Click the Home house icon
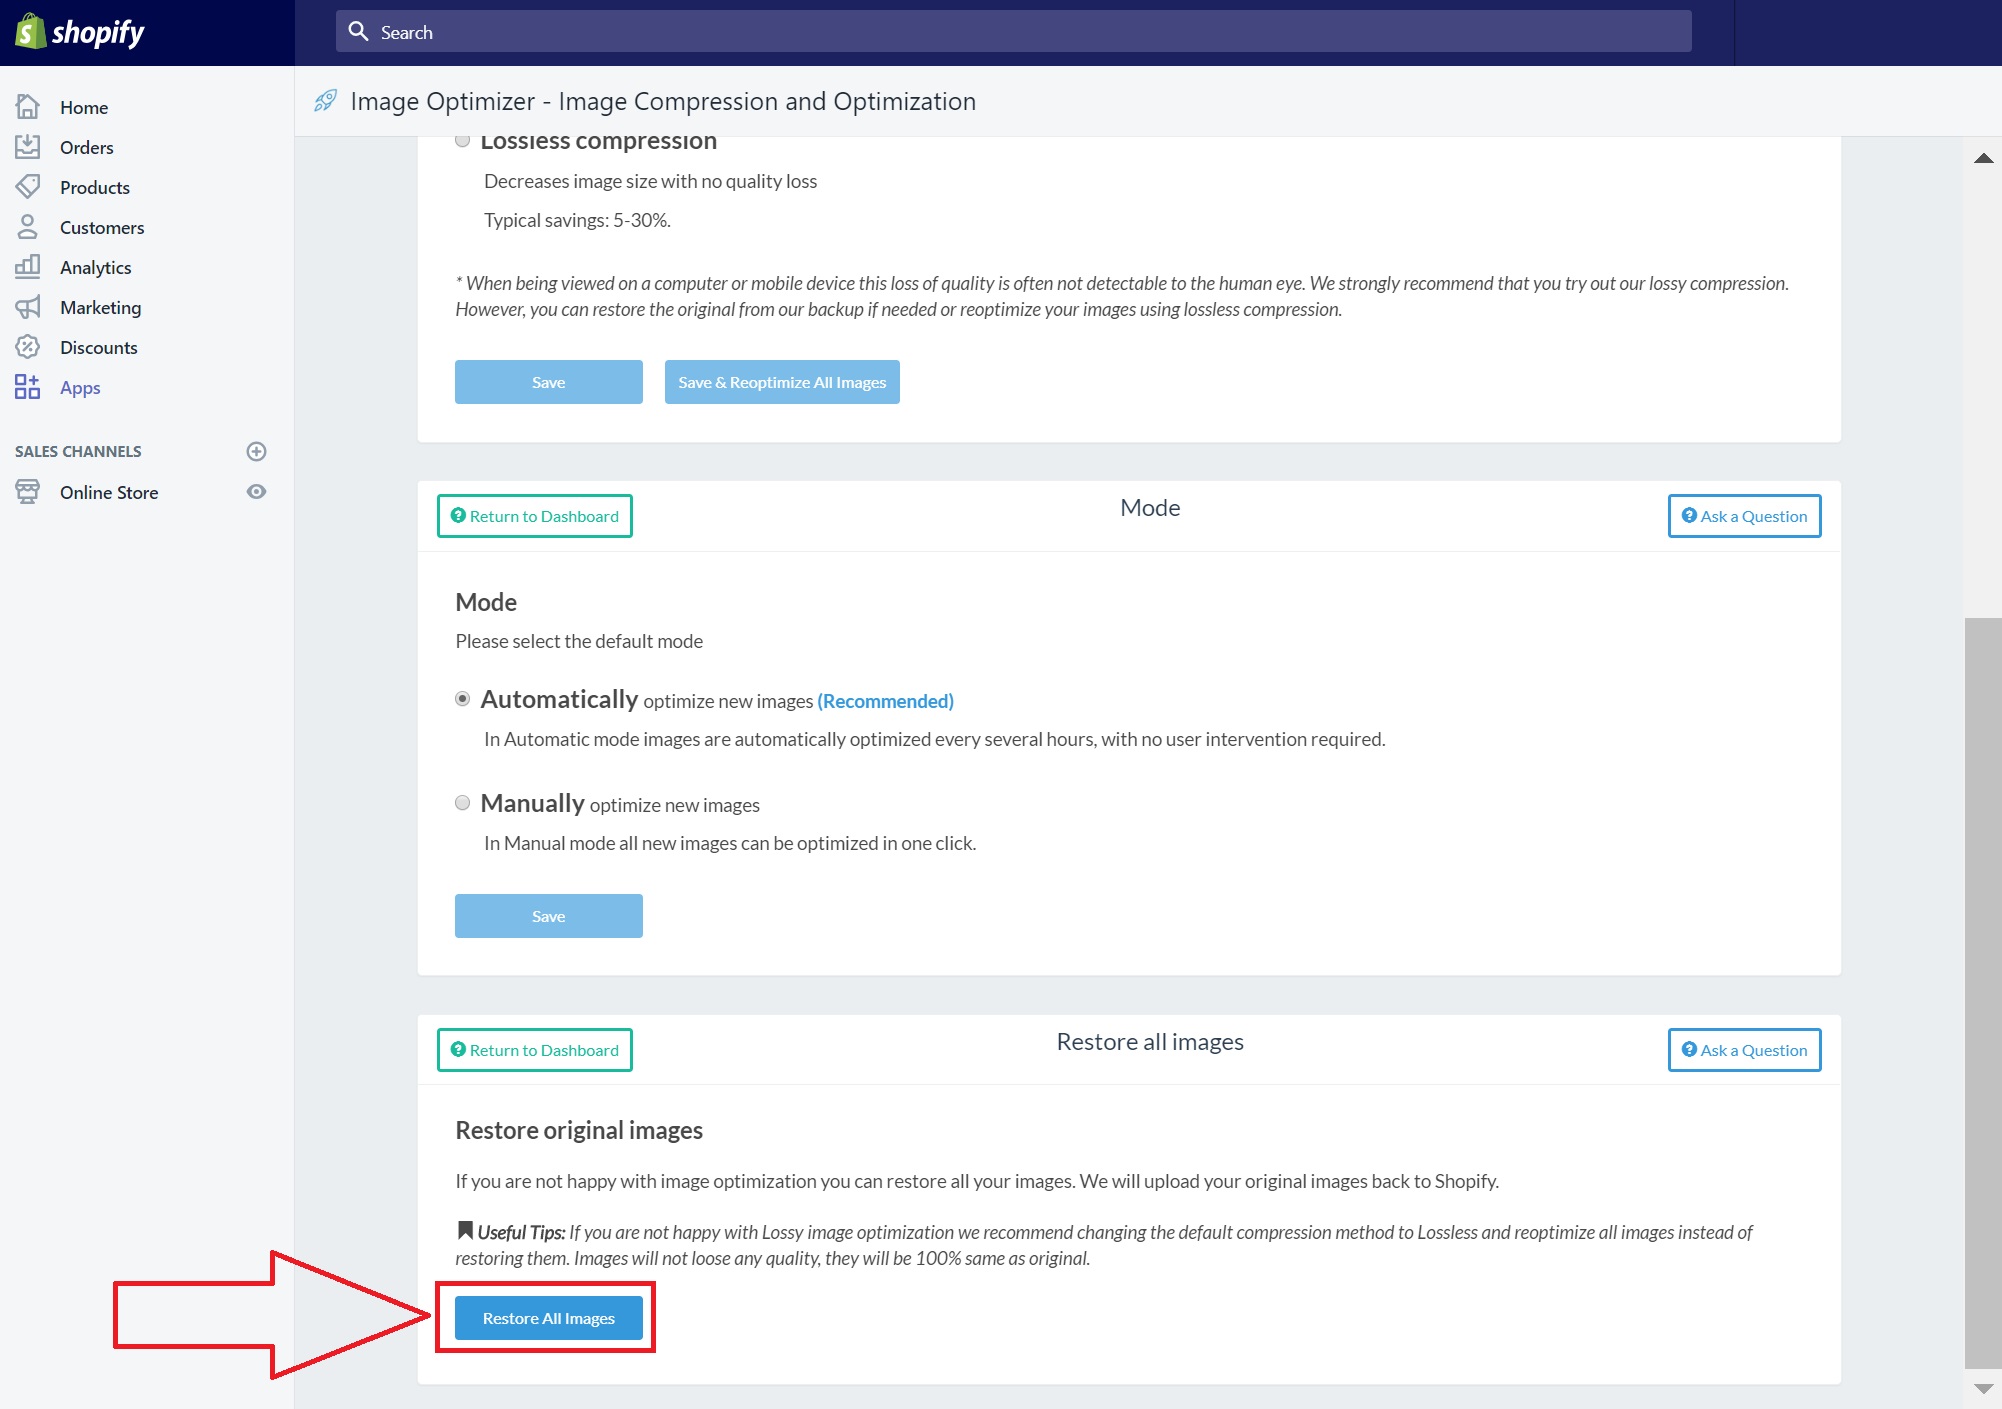This screenshot has height=1409, width=2002. (x=28, y=106)
